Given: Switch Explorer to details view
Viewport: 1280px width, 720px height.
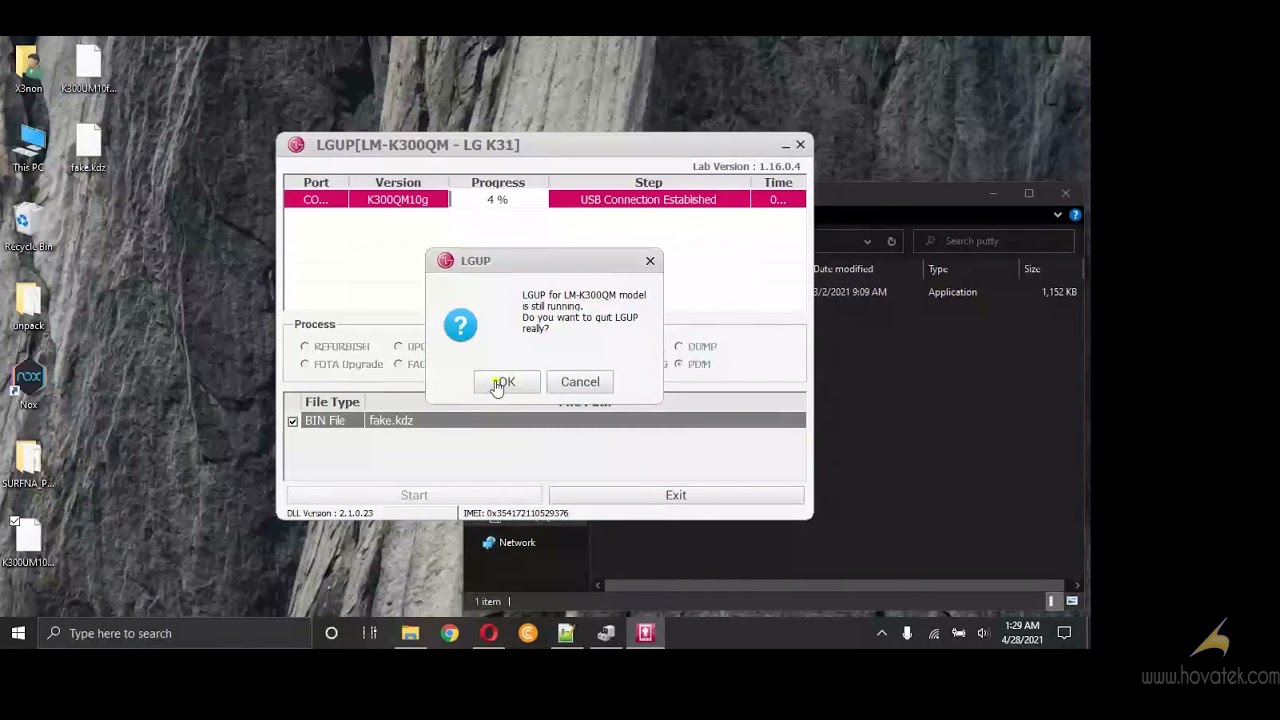Looking at the screenshot, I should pos(1051,601).
